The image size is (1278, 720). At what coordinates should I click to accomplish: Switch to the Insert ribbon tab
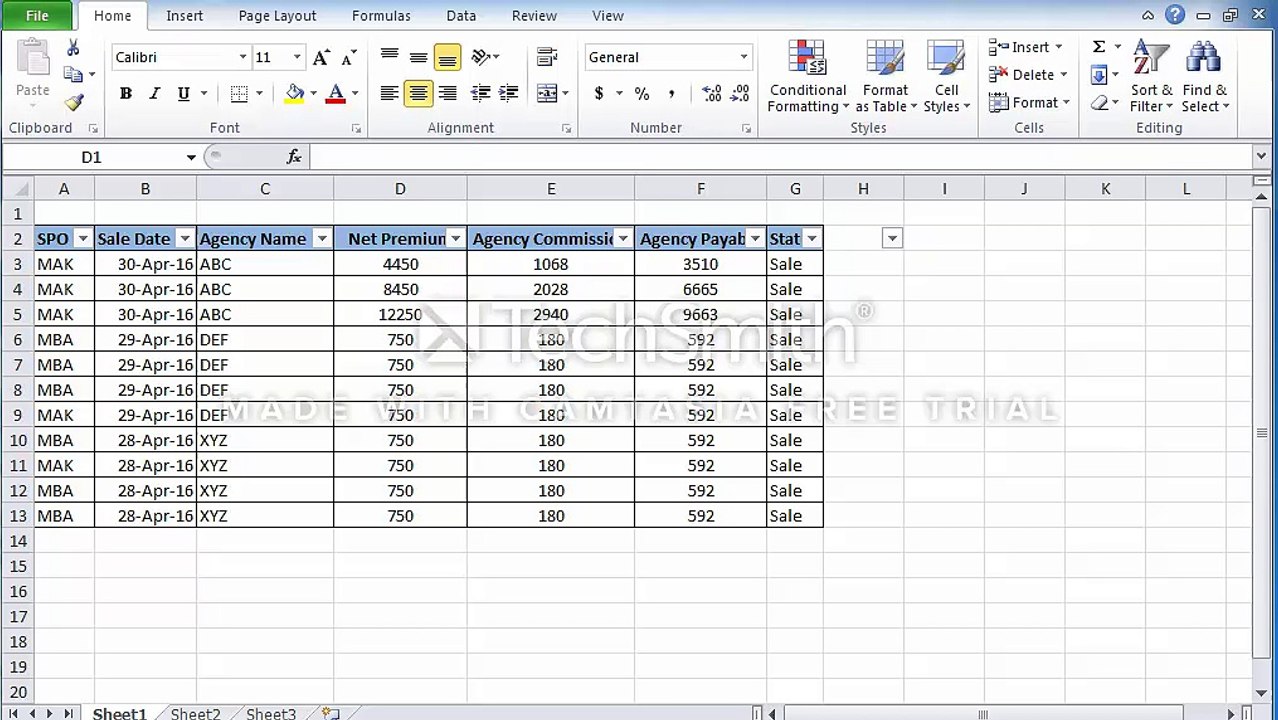click(x=184, y=16)
